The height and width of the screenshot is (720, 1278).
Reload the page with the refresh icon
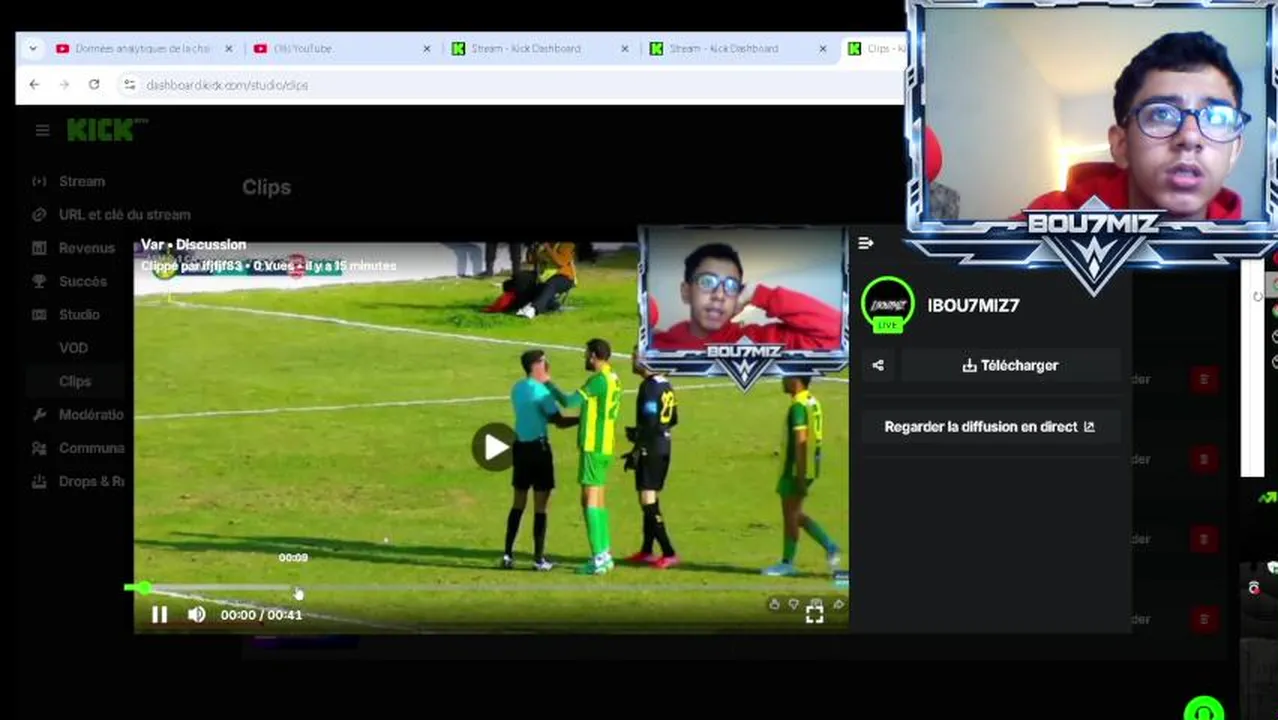pyautogui.click(x=94, y=85)
